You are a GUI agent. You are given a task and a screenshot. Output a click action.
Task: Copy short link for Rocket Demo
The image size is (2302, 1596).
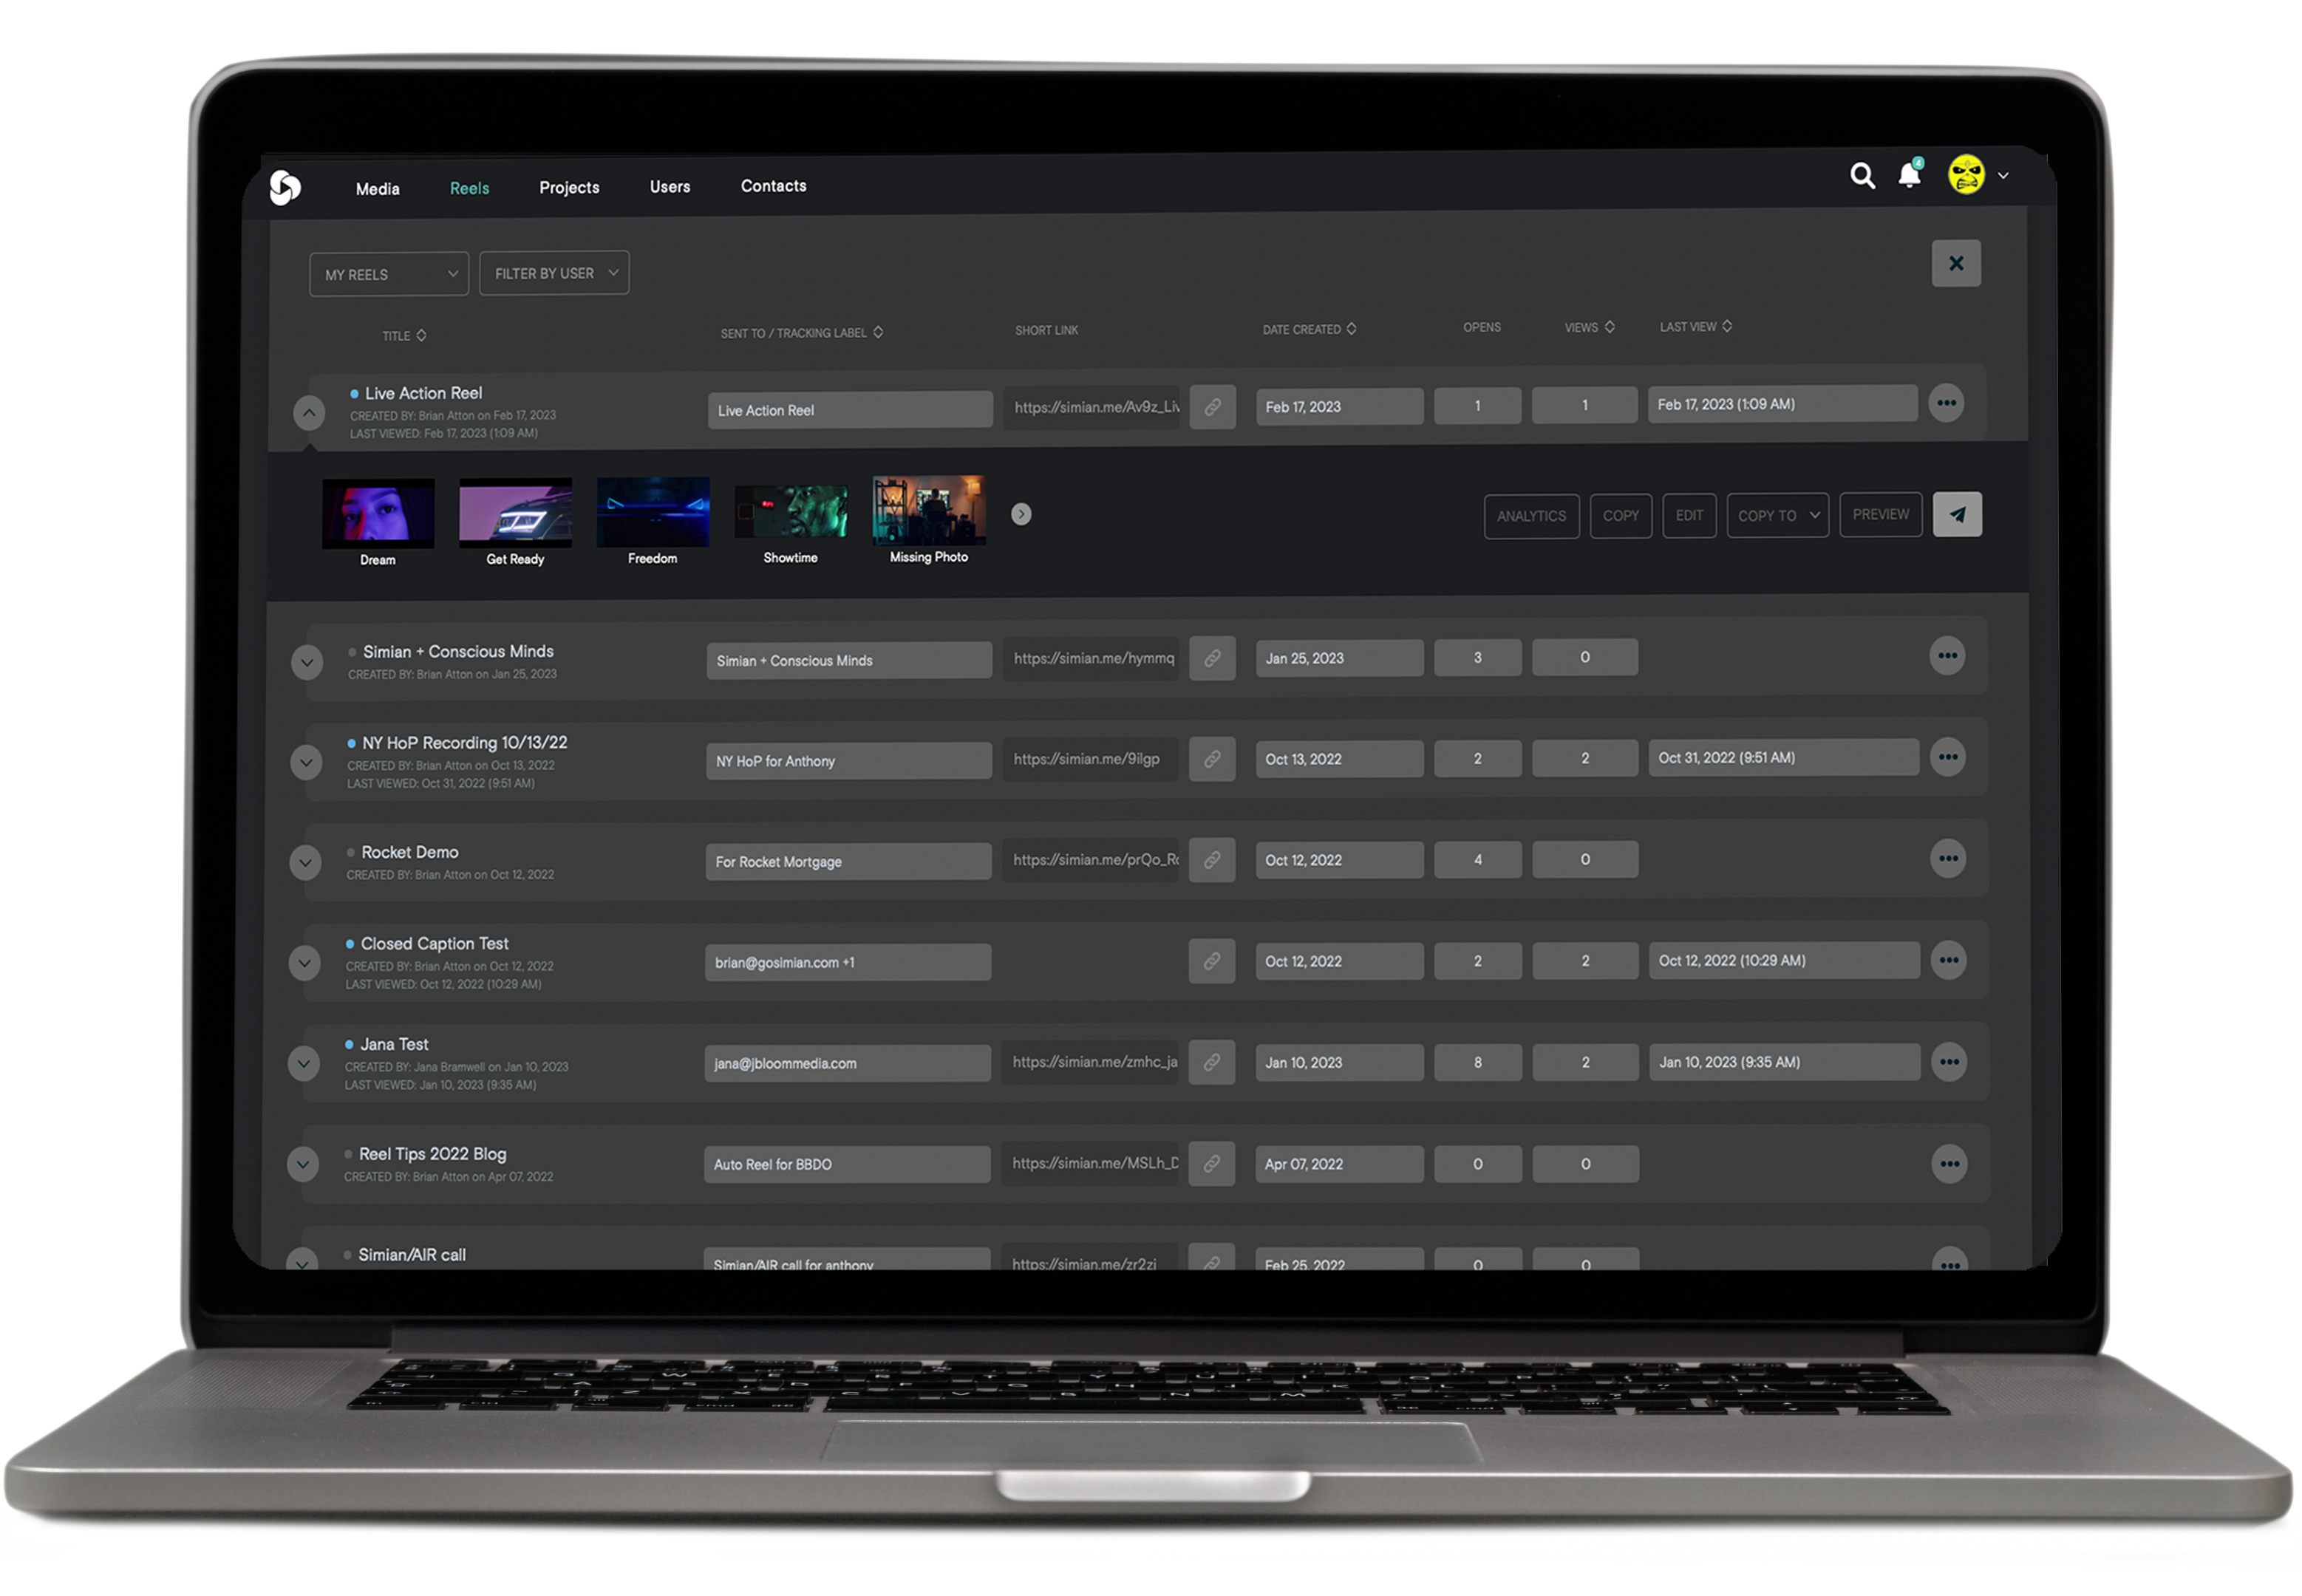click(x=1212, y=860)
